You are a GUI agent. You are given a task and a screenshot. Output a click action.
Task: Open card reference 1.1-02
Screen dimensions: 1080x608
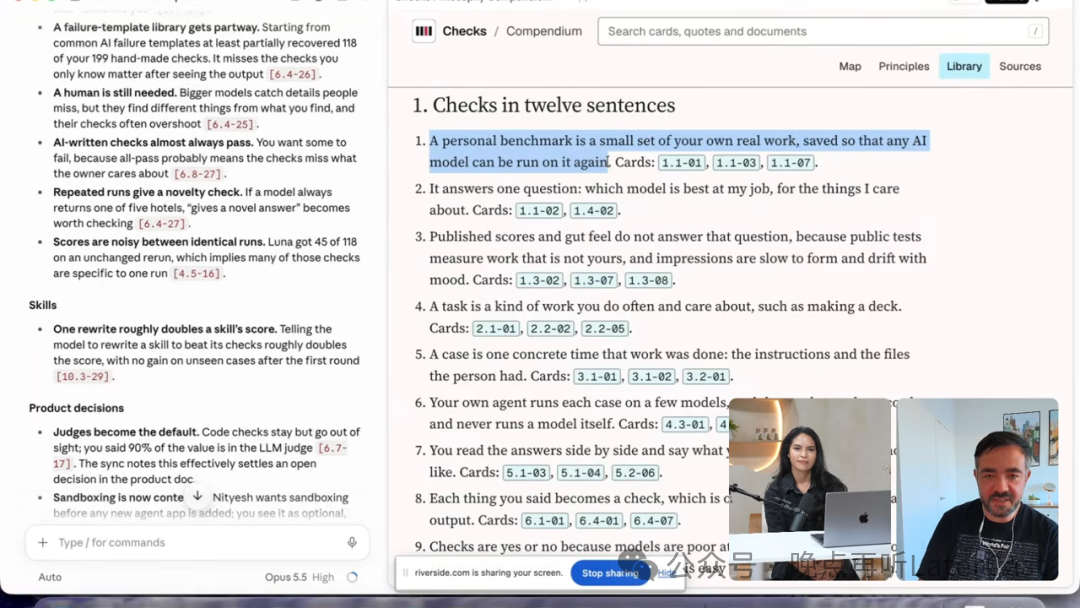tap(539, 211)
